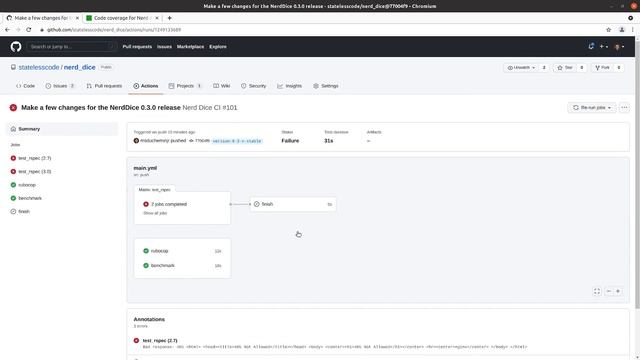Viewport: 640px width, 360px height.
Task: Open the Chromium profile icon
Action: click(622, 30)
